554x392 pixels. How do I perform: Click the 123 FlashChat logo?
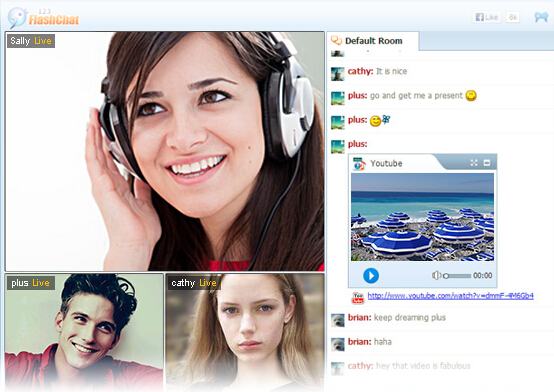43,18
